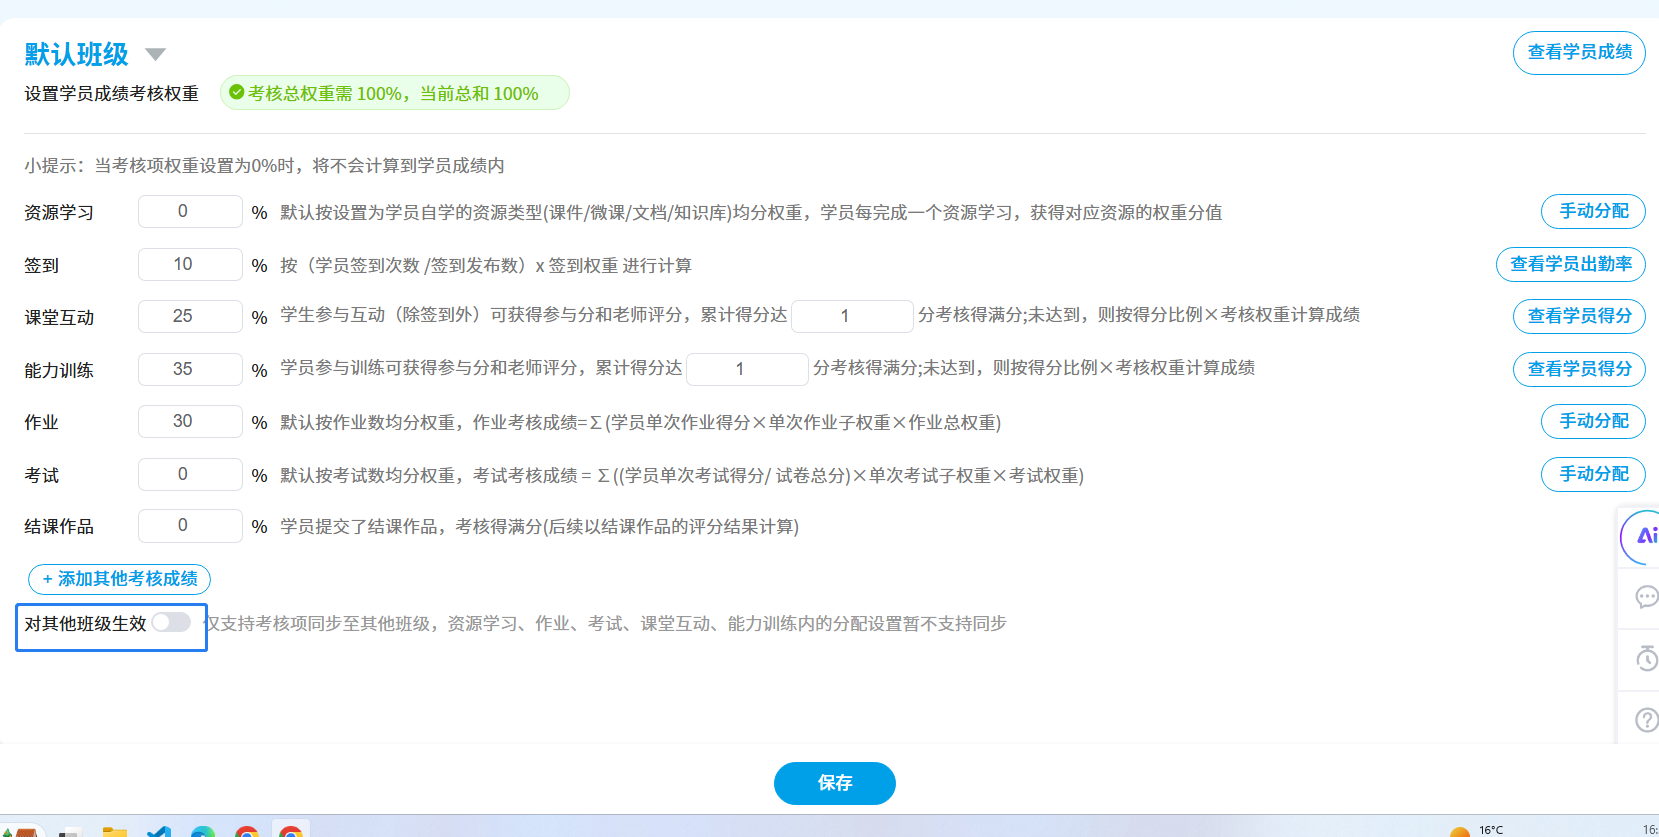This screenshot has width=1659, height=837.
Task: Click the 默认班级 class title
Action: pyautogui.click(x=77, y=54)
